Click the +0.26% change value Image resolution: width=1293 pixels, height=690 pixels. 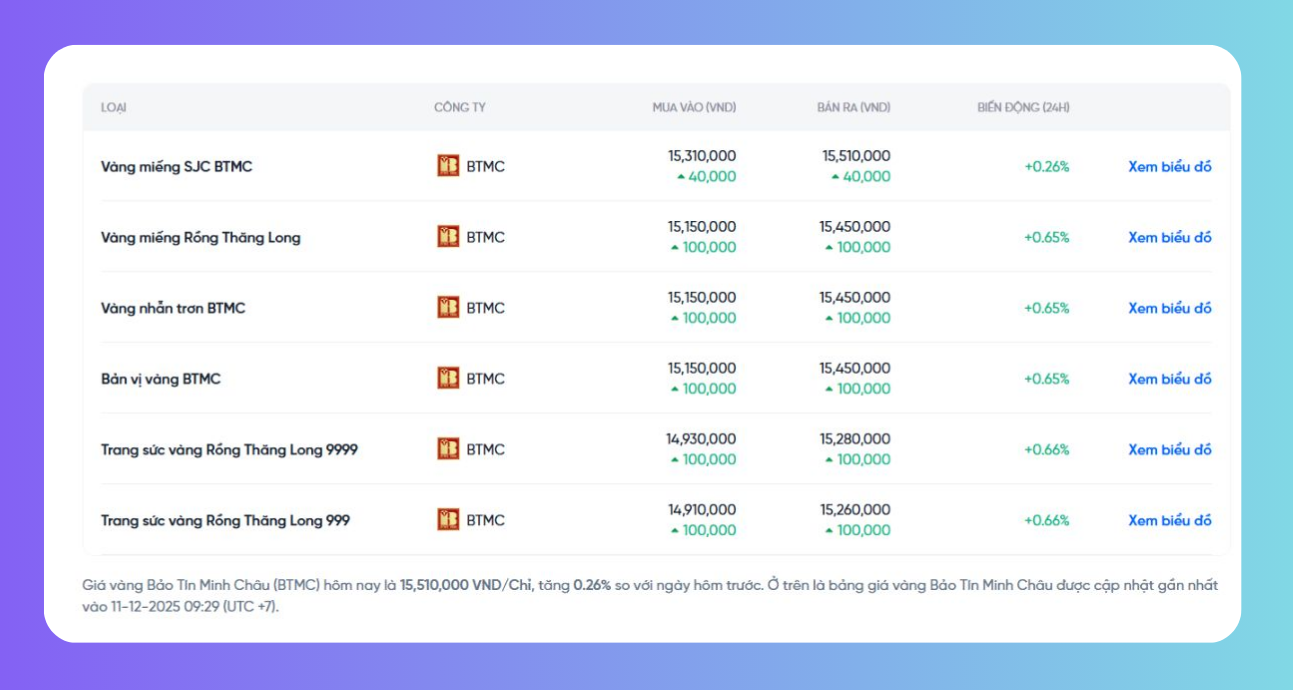[x=1046, y=167]
